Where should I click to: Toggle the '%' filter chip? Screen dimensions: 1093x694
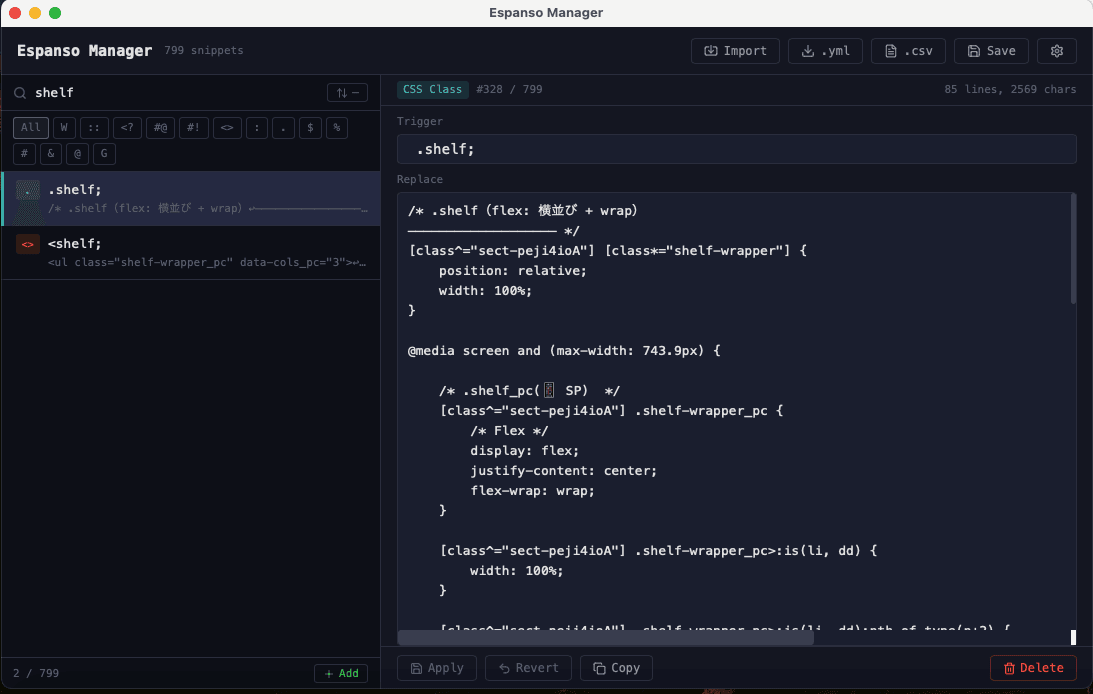point(337,128)
